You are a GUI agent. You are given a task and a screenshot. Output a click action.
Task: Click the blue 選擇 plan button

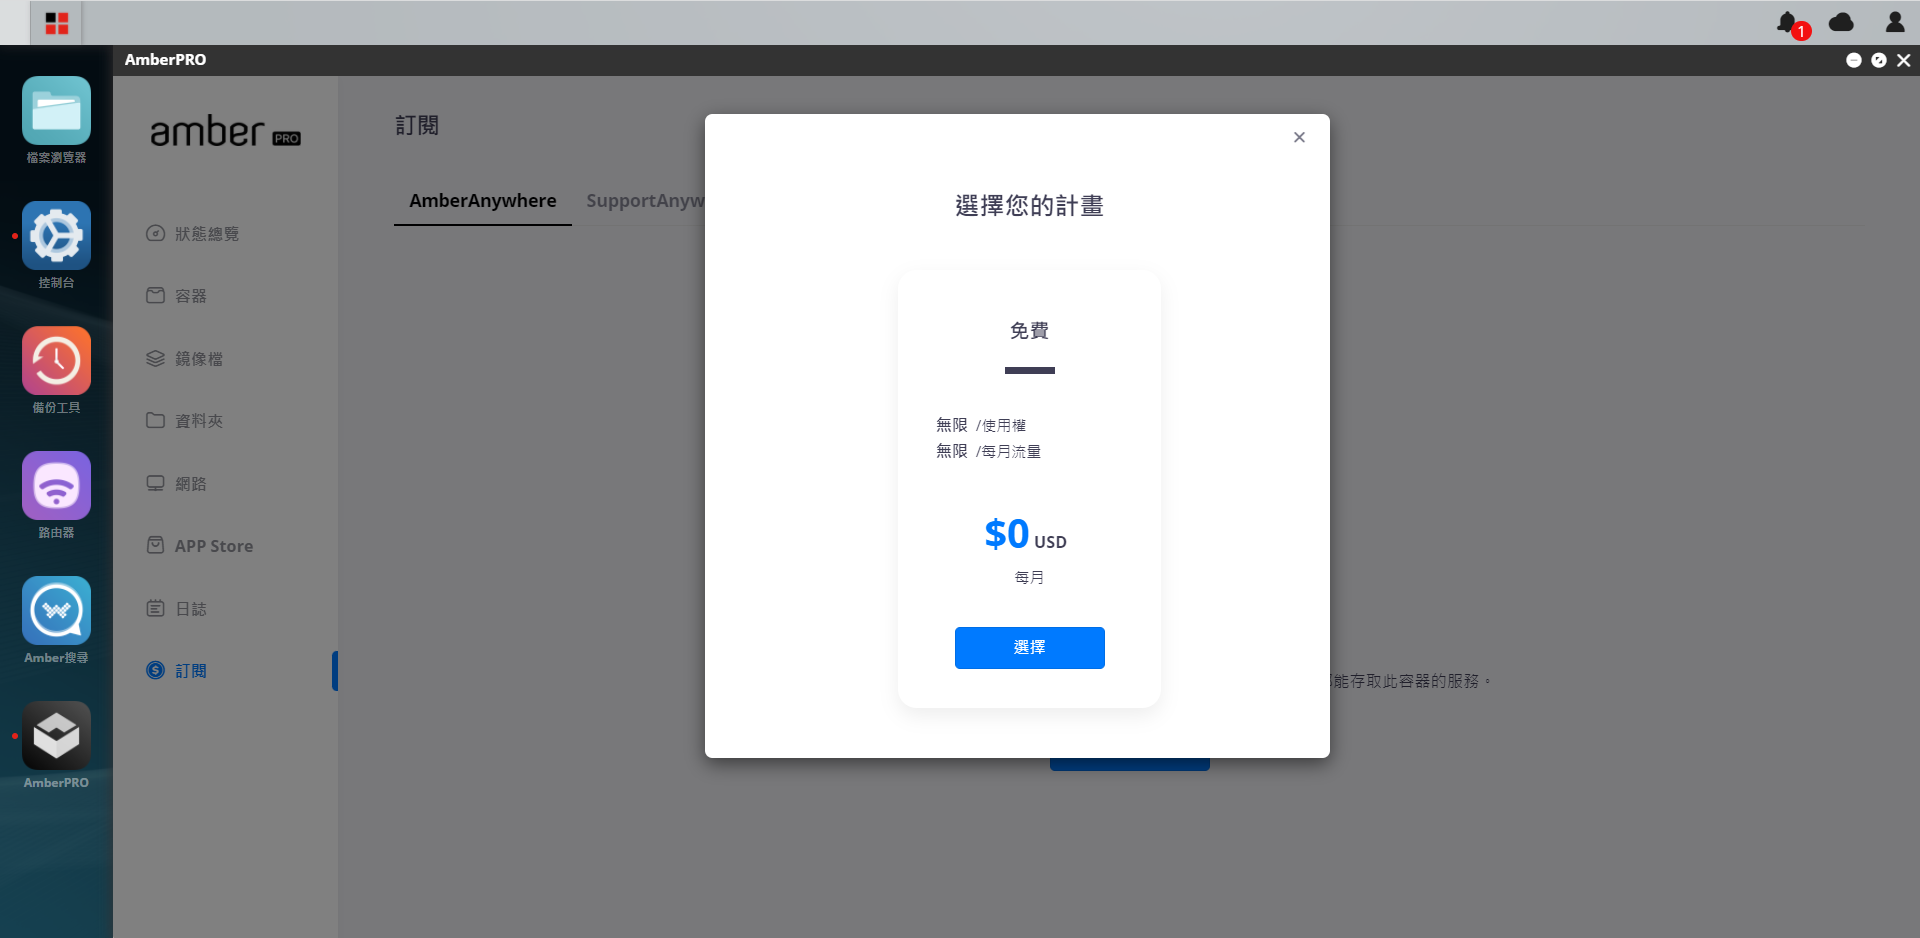point(1029,648)
